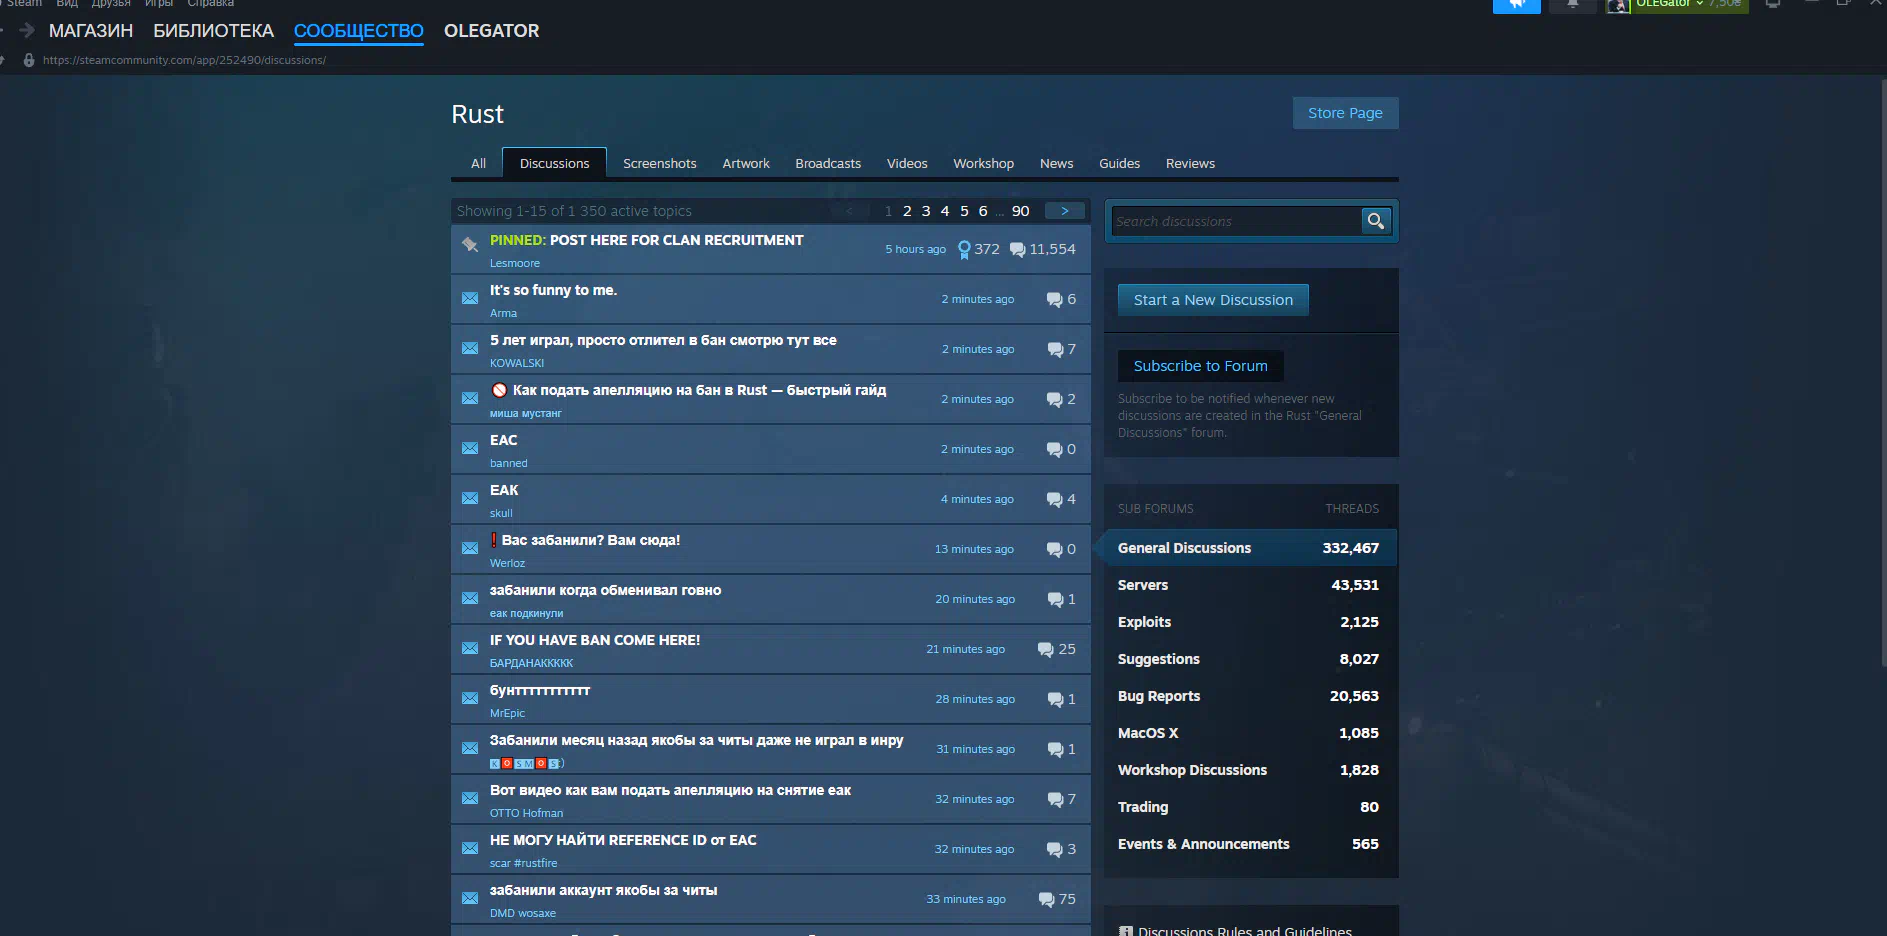
Task: Open the Guides tab
Action: pyautogui.click(x=1119, y=163)
